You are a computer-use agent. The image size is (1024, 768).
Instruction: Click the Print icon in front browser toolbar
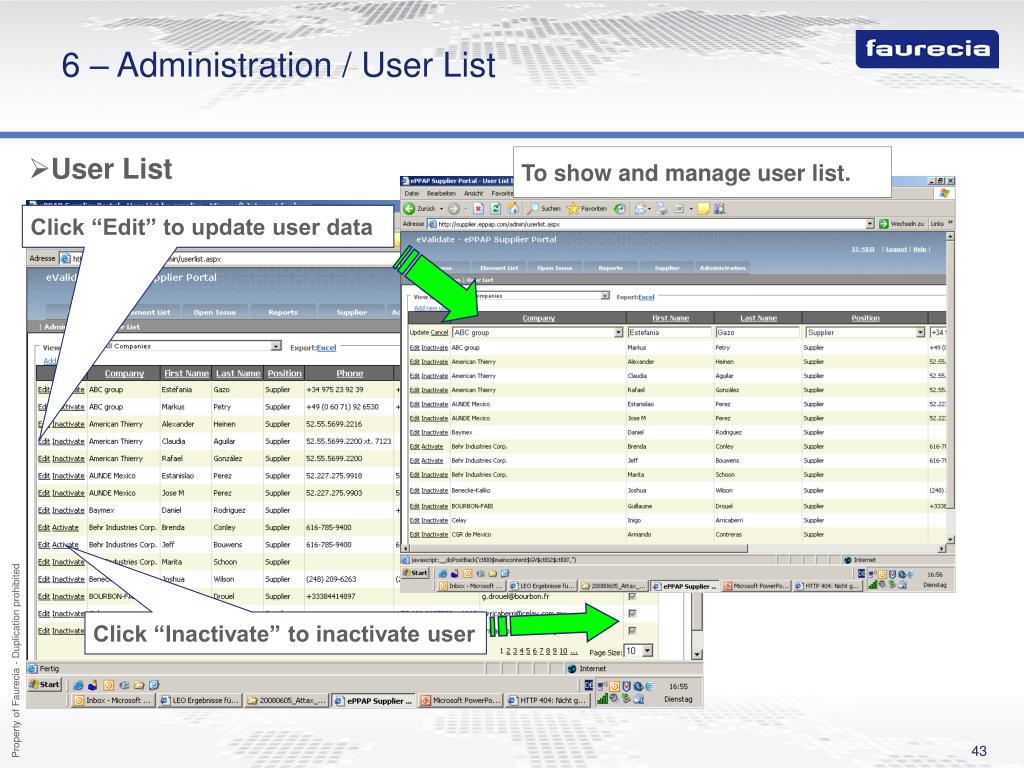click(x=662, y=208)
